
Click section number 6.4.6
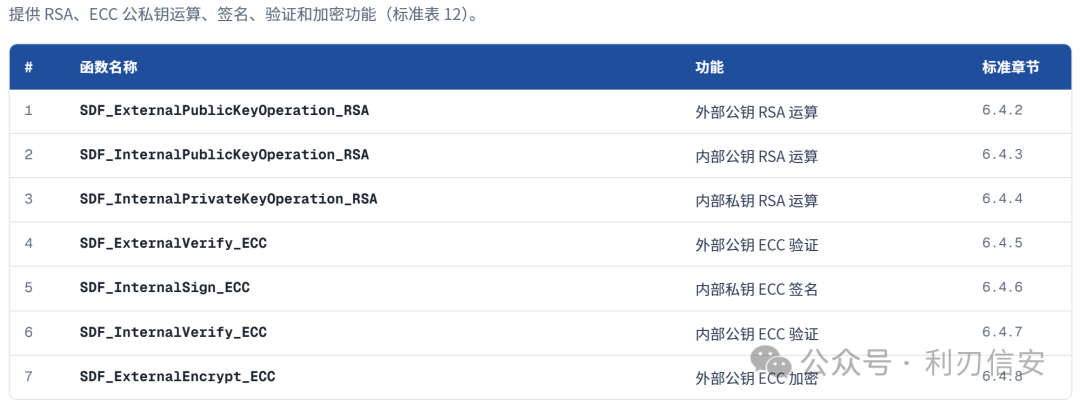(1002, 287)
